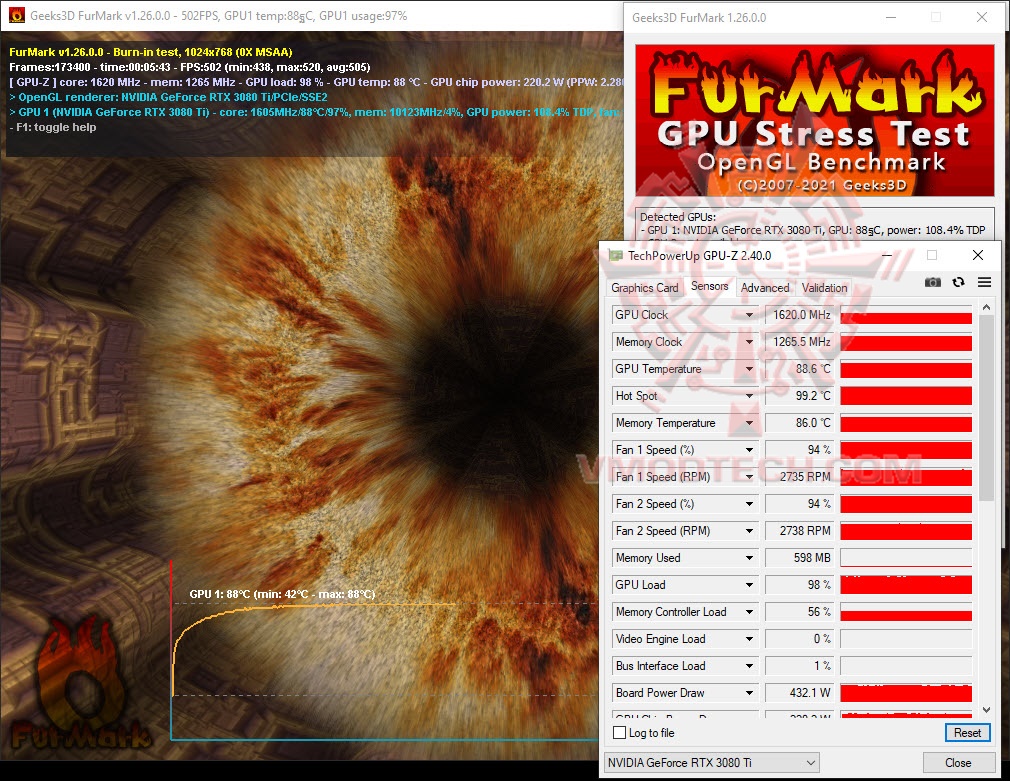
Task: Open the Hot Spot sensor dropdown
Action: 749,396
